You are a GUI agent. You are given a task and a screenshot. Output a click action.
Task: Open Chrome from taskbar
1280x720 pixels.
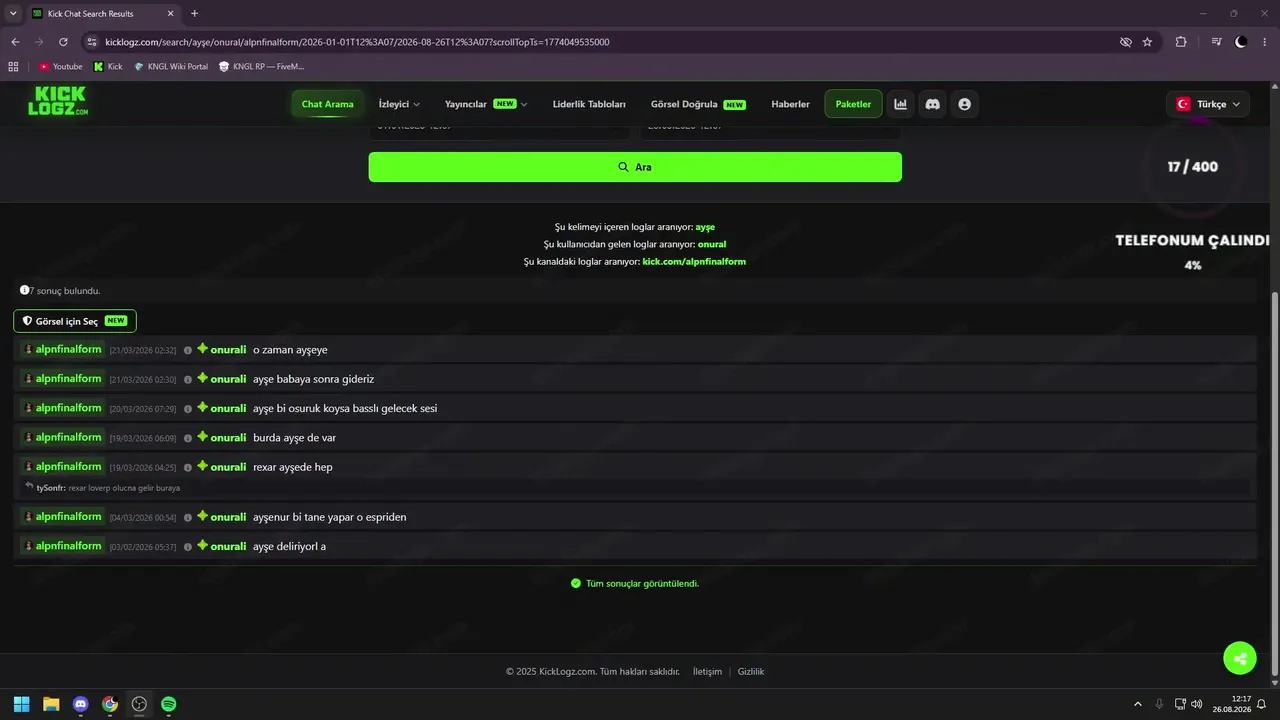110,704
